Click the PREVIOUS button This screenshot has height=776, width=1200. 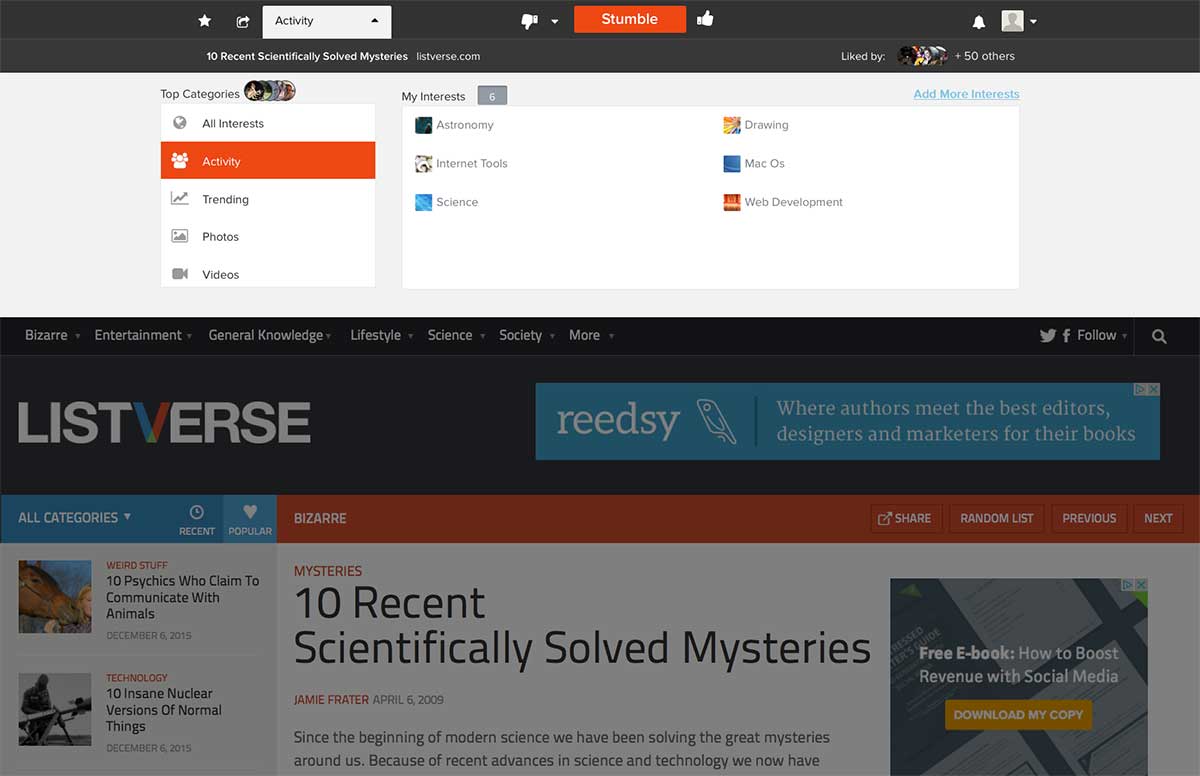[1089, 518]
